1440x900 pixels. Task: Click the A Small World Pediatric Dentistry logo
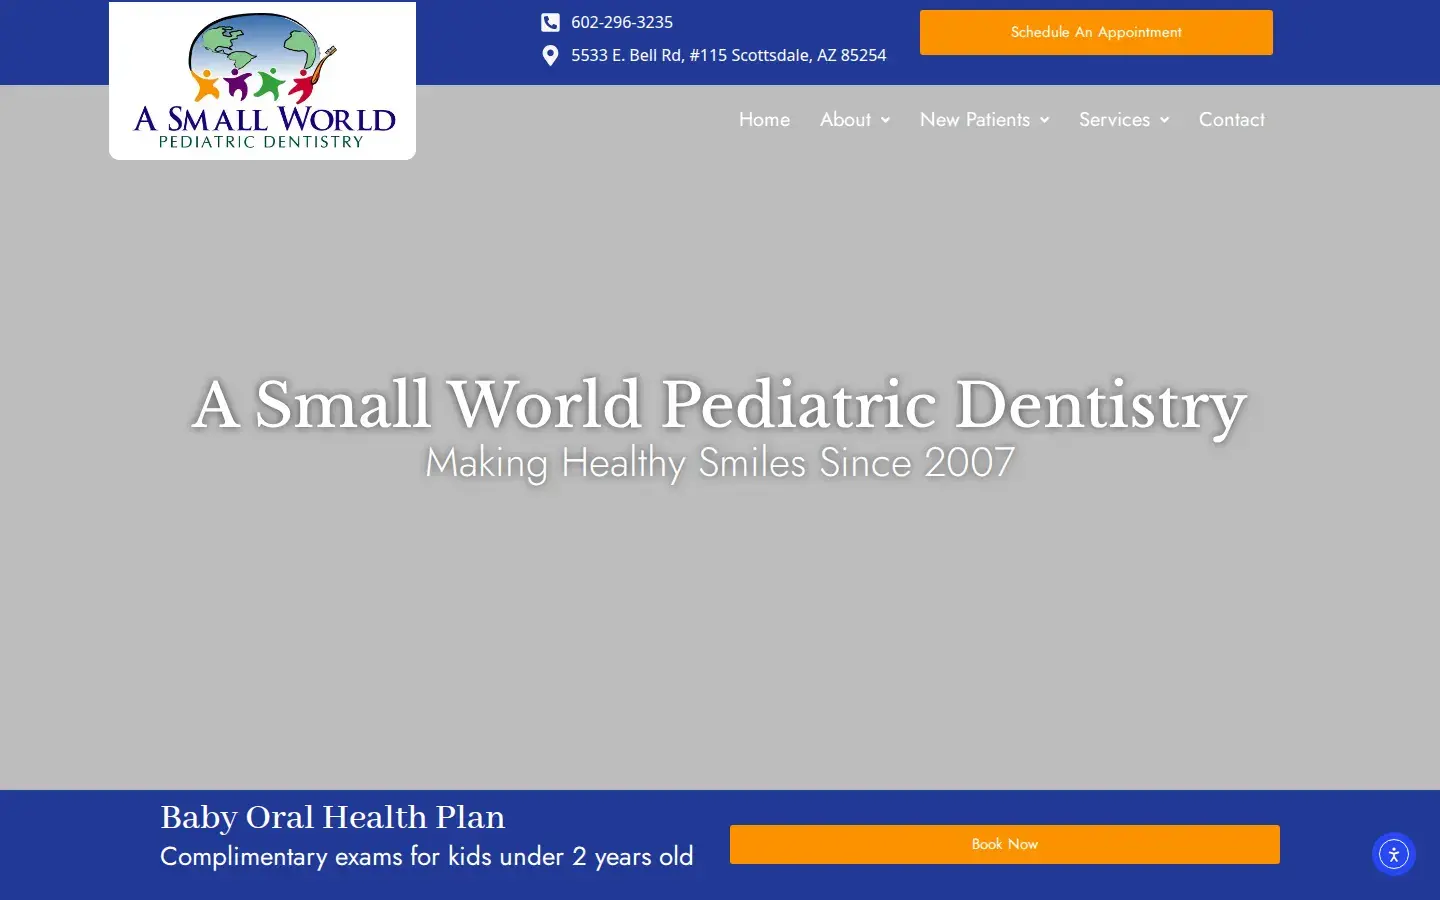[262, 81]
